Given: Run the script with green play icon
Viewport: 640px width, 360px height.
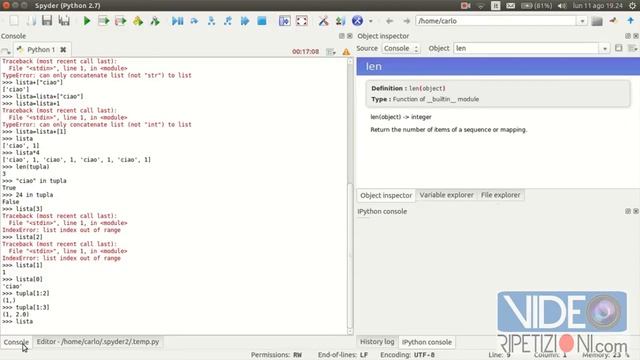Looking at the screenshot, I should pyautogui.click(x=87, y=21).
